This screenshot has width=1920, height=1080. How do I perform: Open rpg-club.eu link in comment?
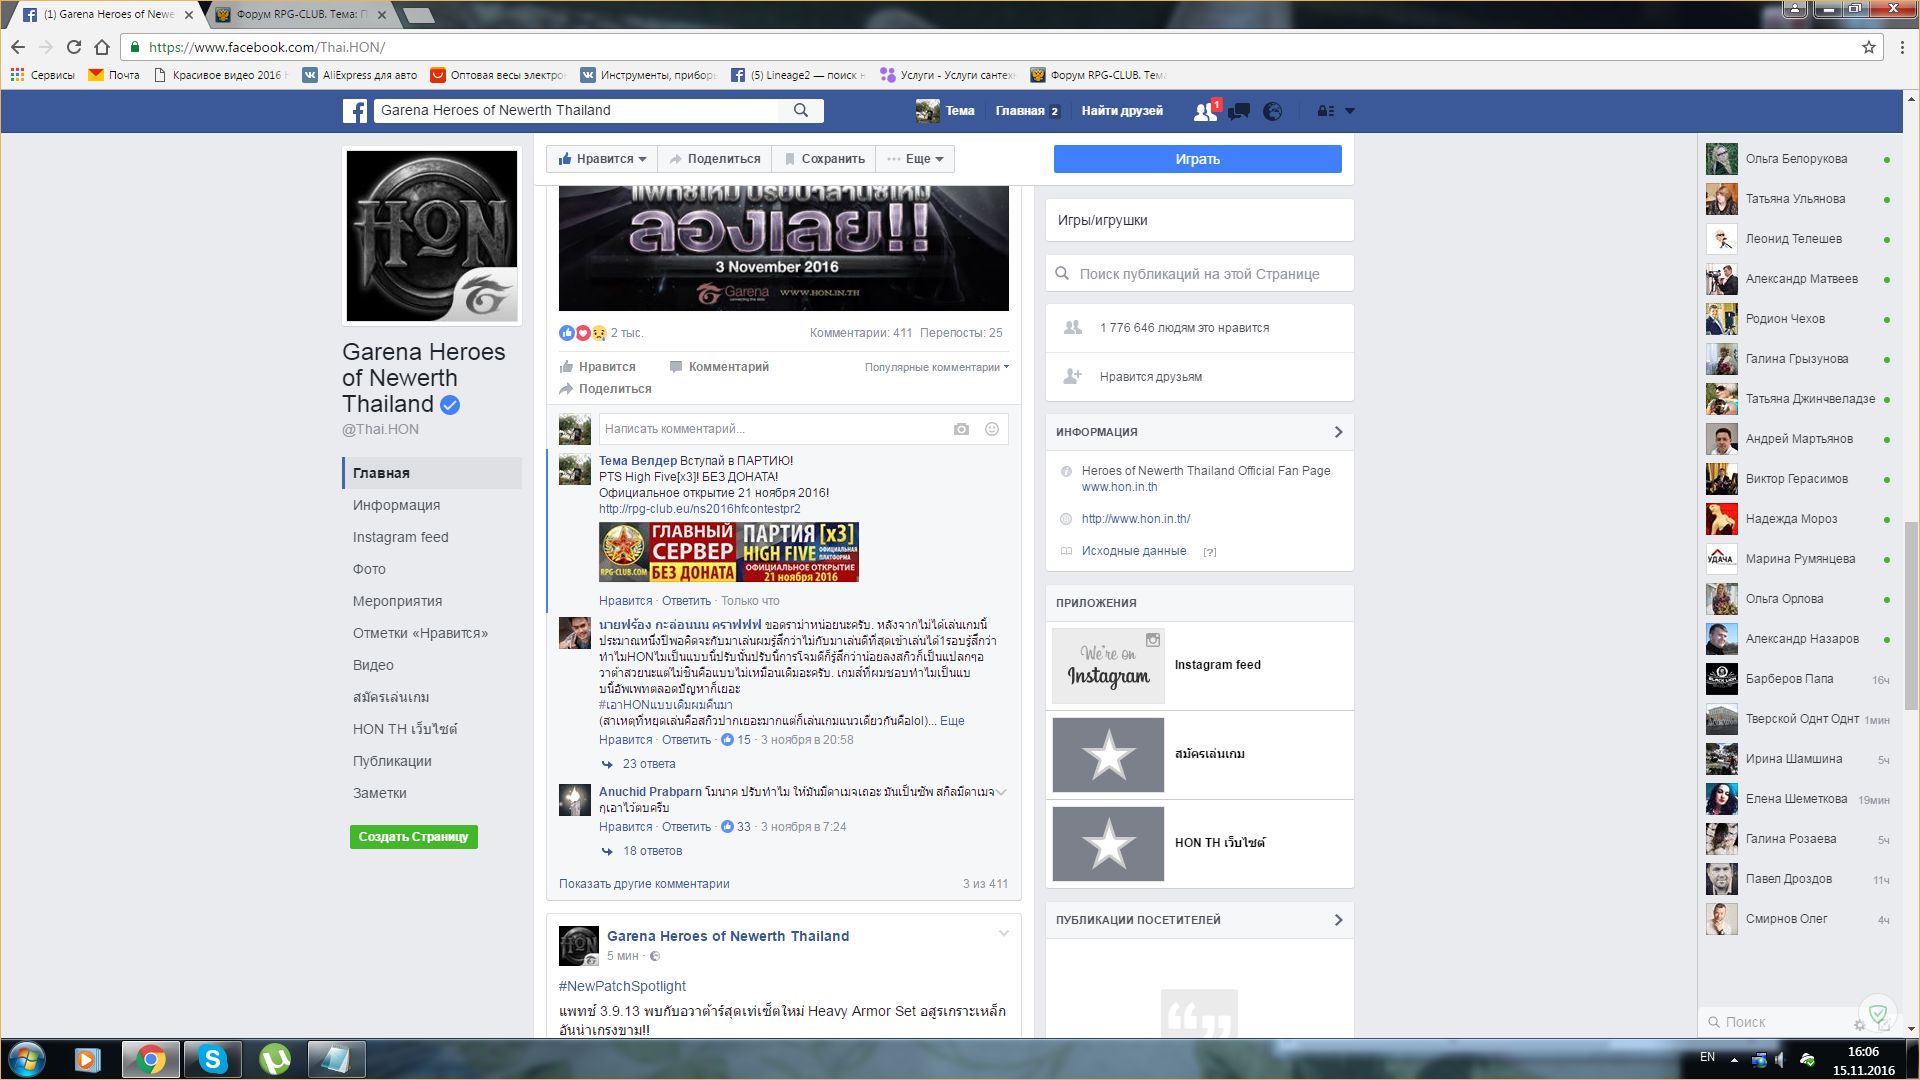tap(699, 509)
